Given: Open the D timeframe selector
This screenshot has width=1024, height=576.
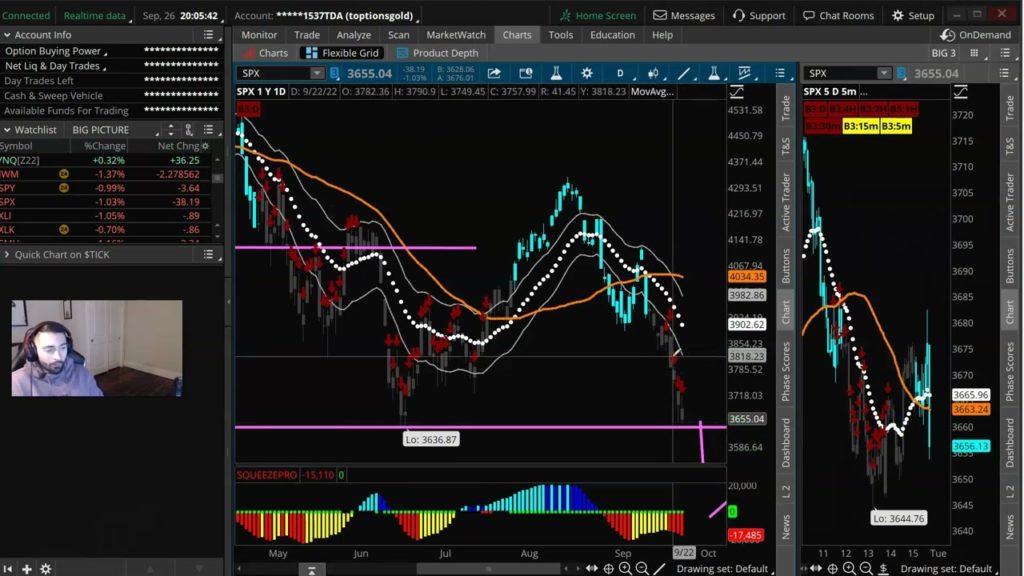Looking at the screenshot, I should pos(620,73).
